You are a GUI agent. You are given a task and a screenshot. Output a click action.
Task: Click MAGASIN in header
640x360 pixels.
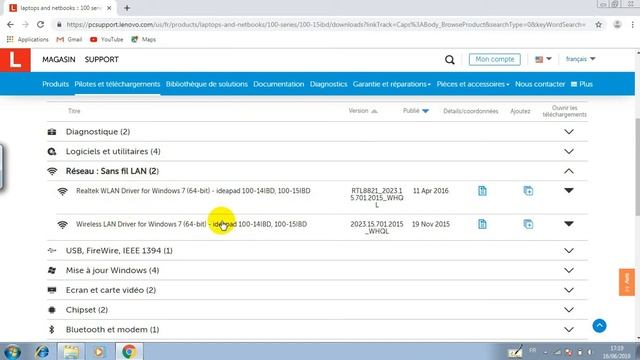(x=59, y=60)
